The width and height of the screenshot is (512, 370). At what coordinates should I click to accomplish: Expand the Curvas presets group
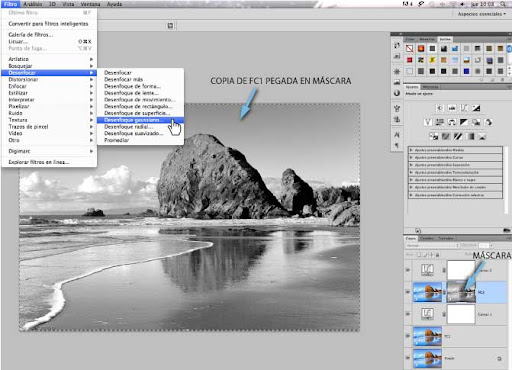[411, 157]
